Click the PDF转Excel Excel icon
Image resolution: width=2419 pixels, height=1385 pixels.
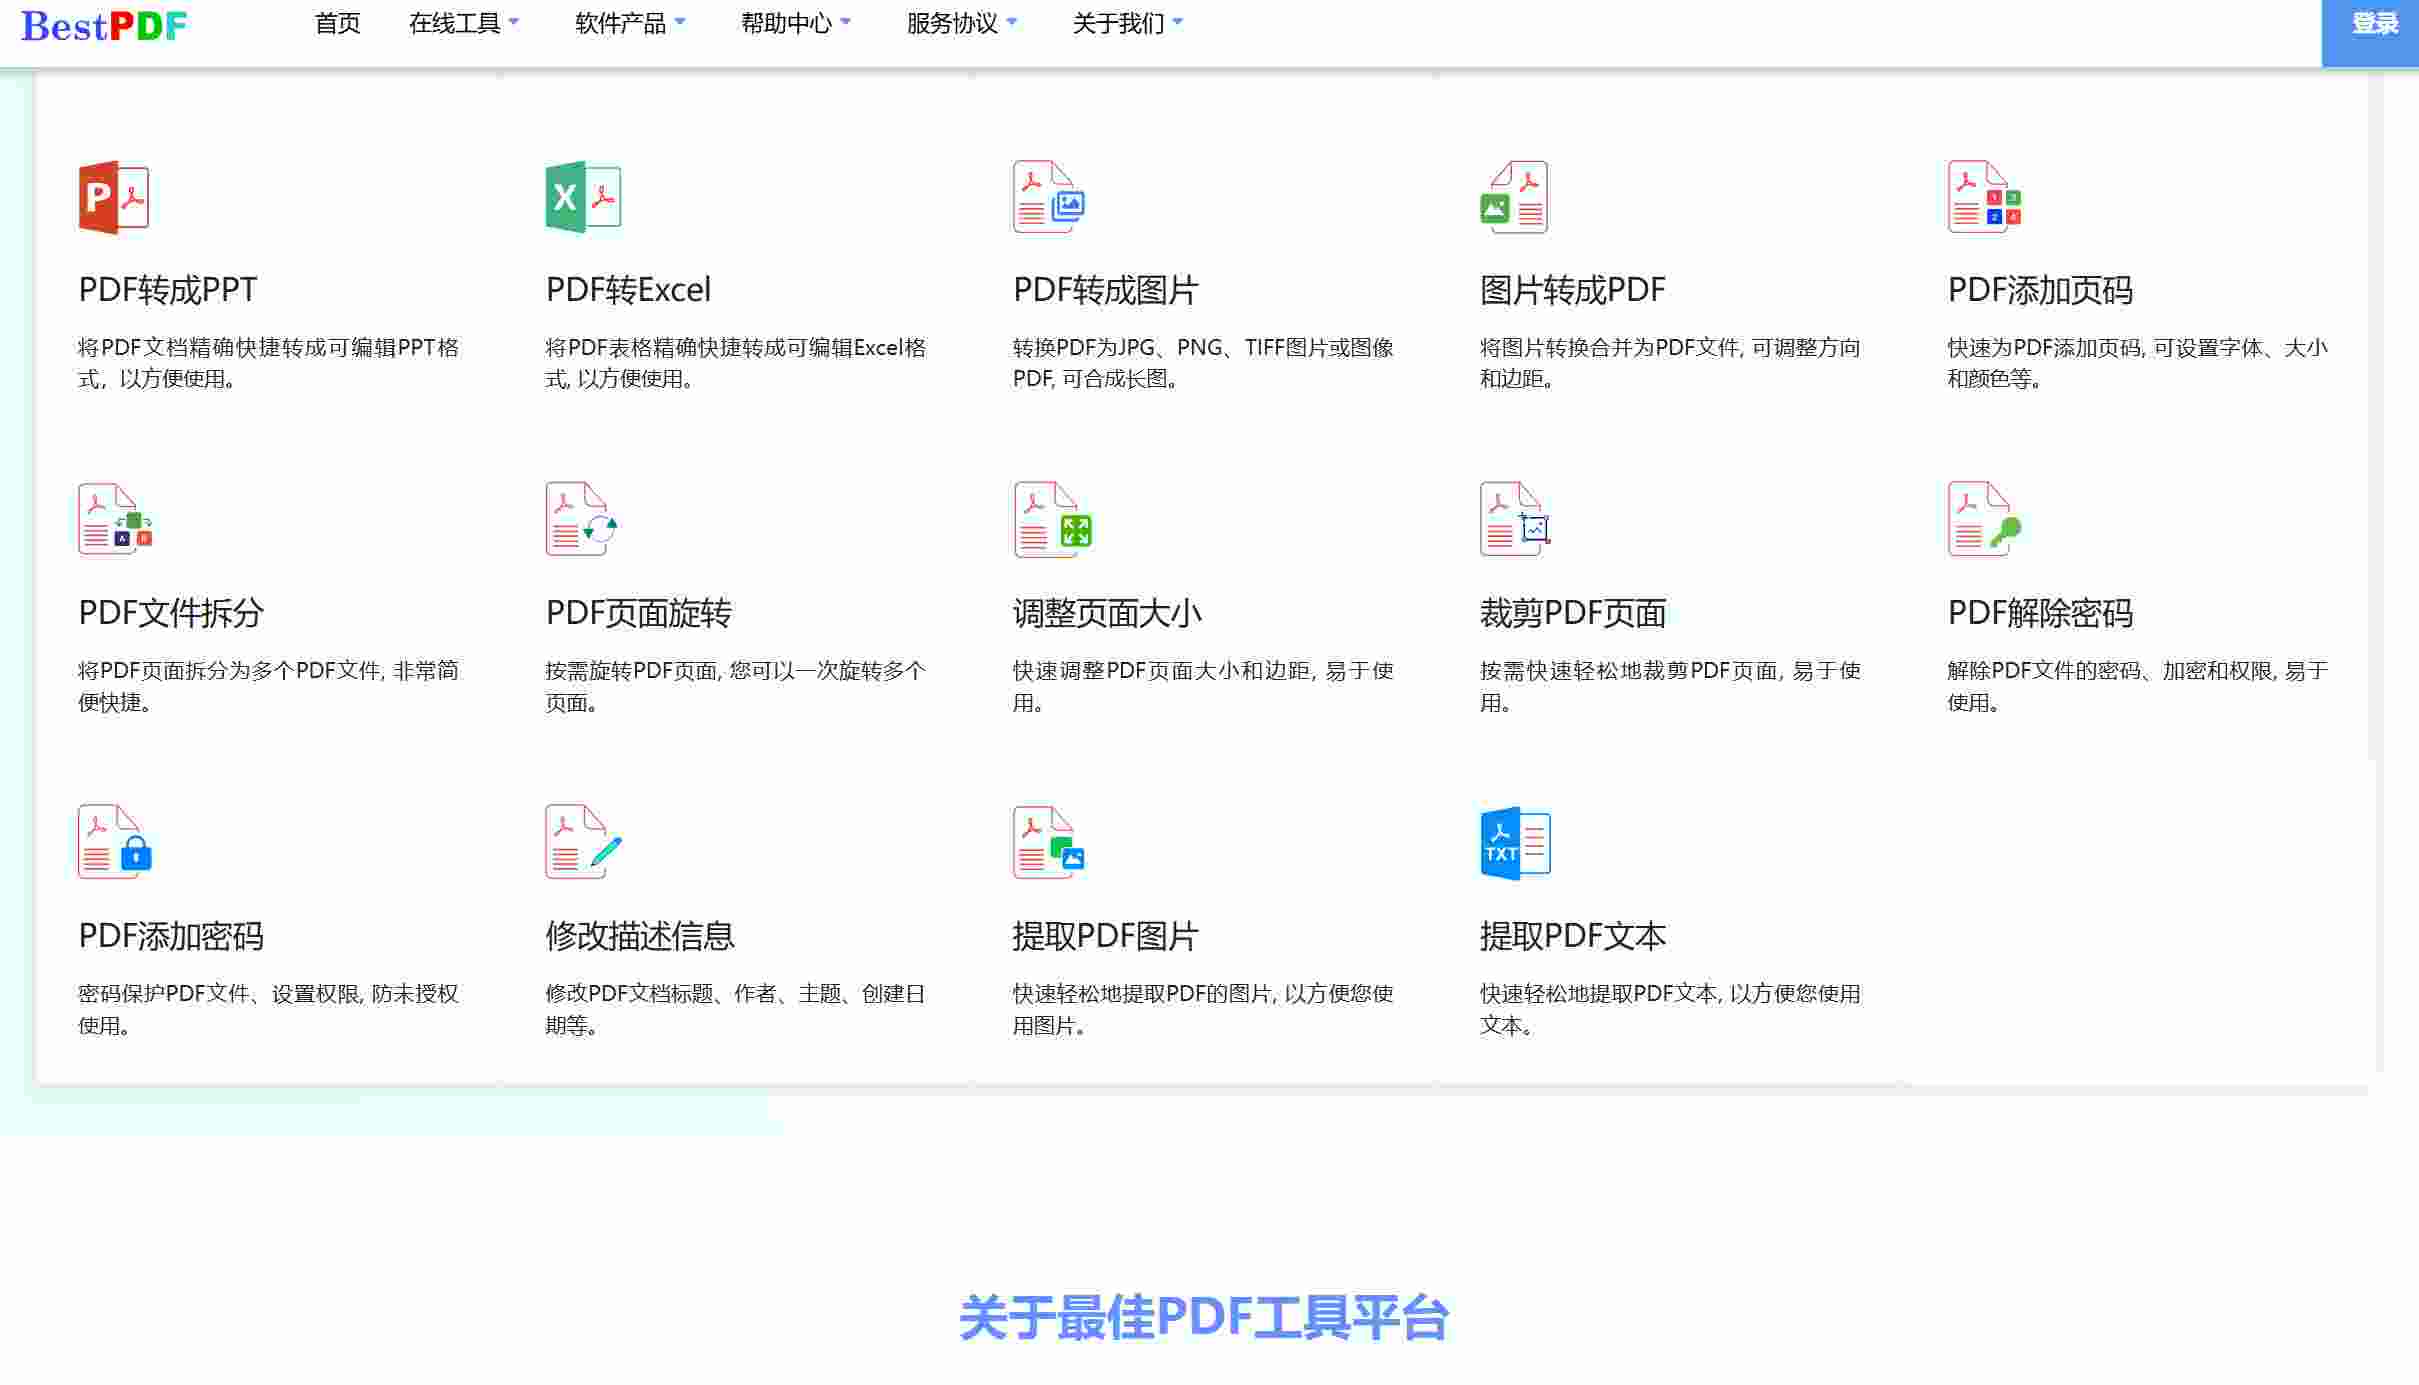point(581,197)
